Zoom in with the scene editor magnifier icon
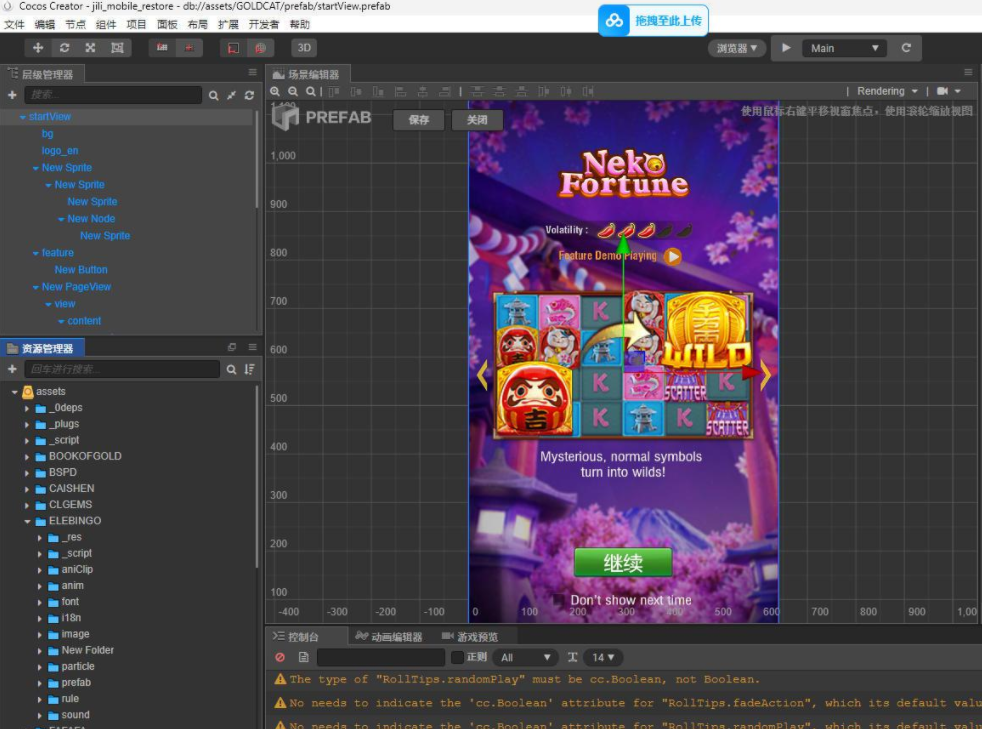Viewport: 982px width, 729px height. [x=275, y=90]
